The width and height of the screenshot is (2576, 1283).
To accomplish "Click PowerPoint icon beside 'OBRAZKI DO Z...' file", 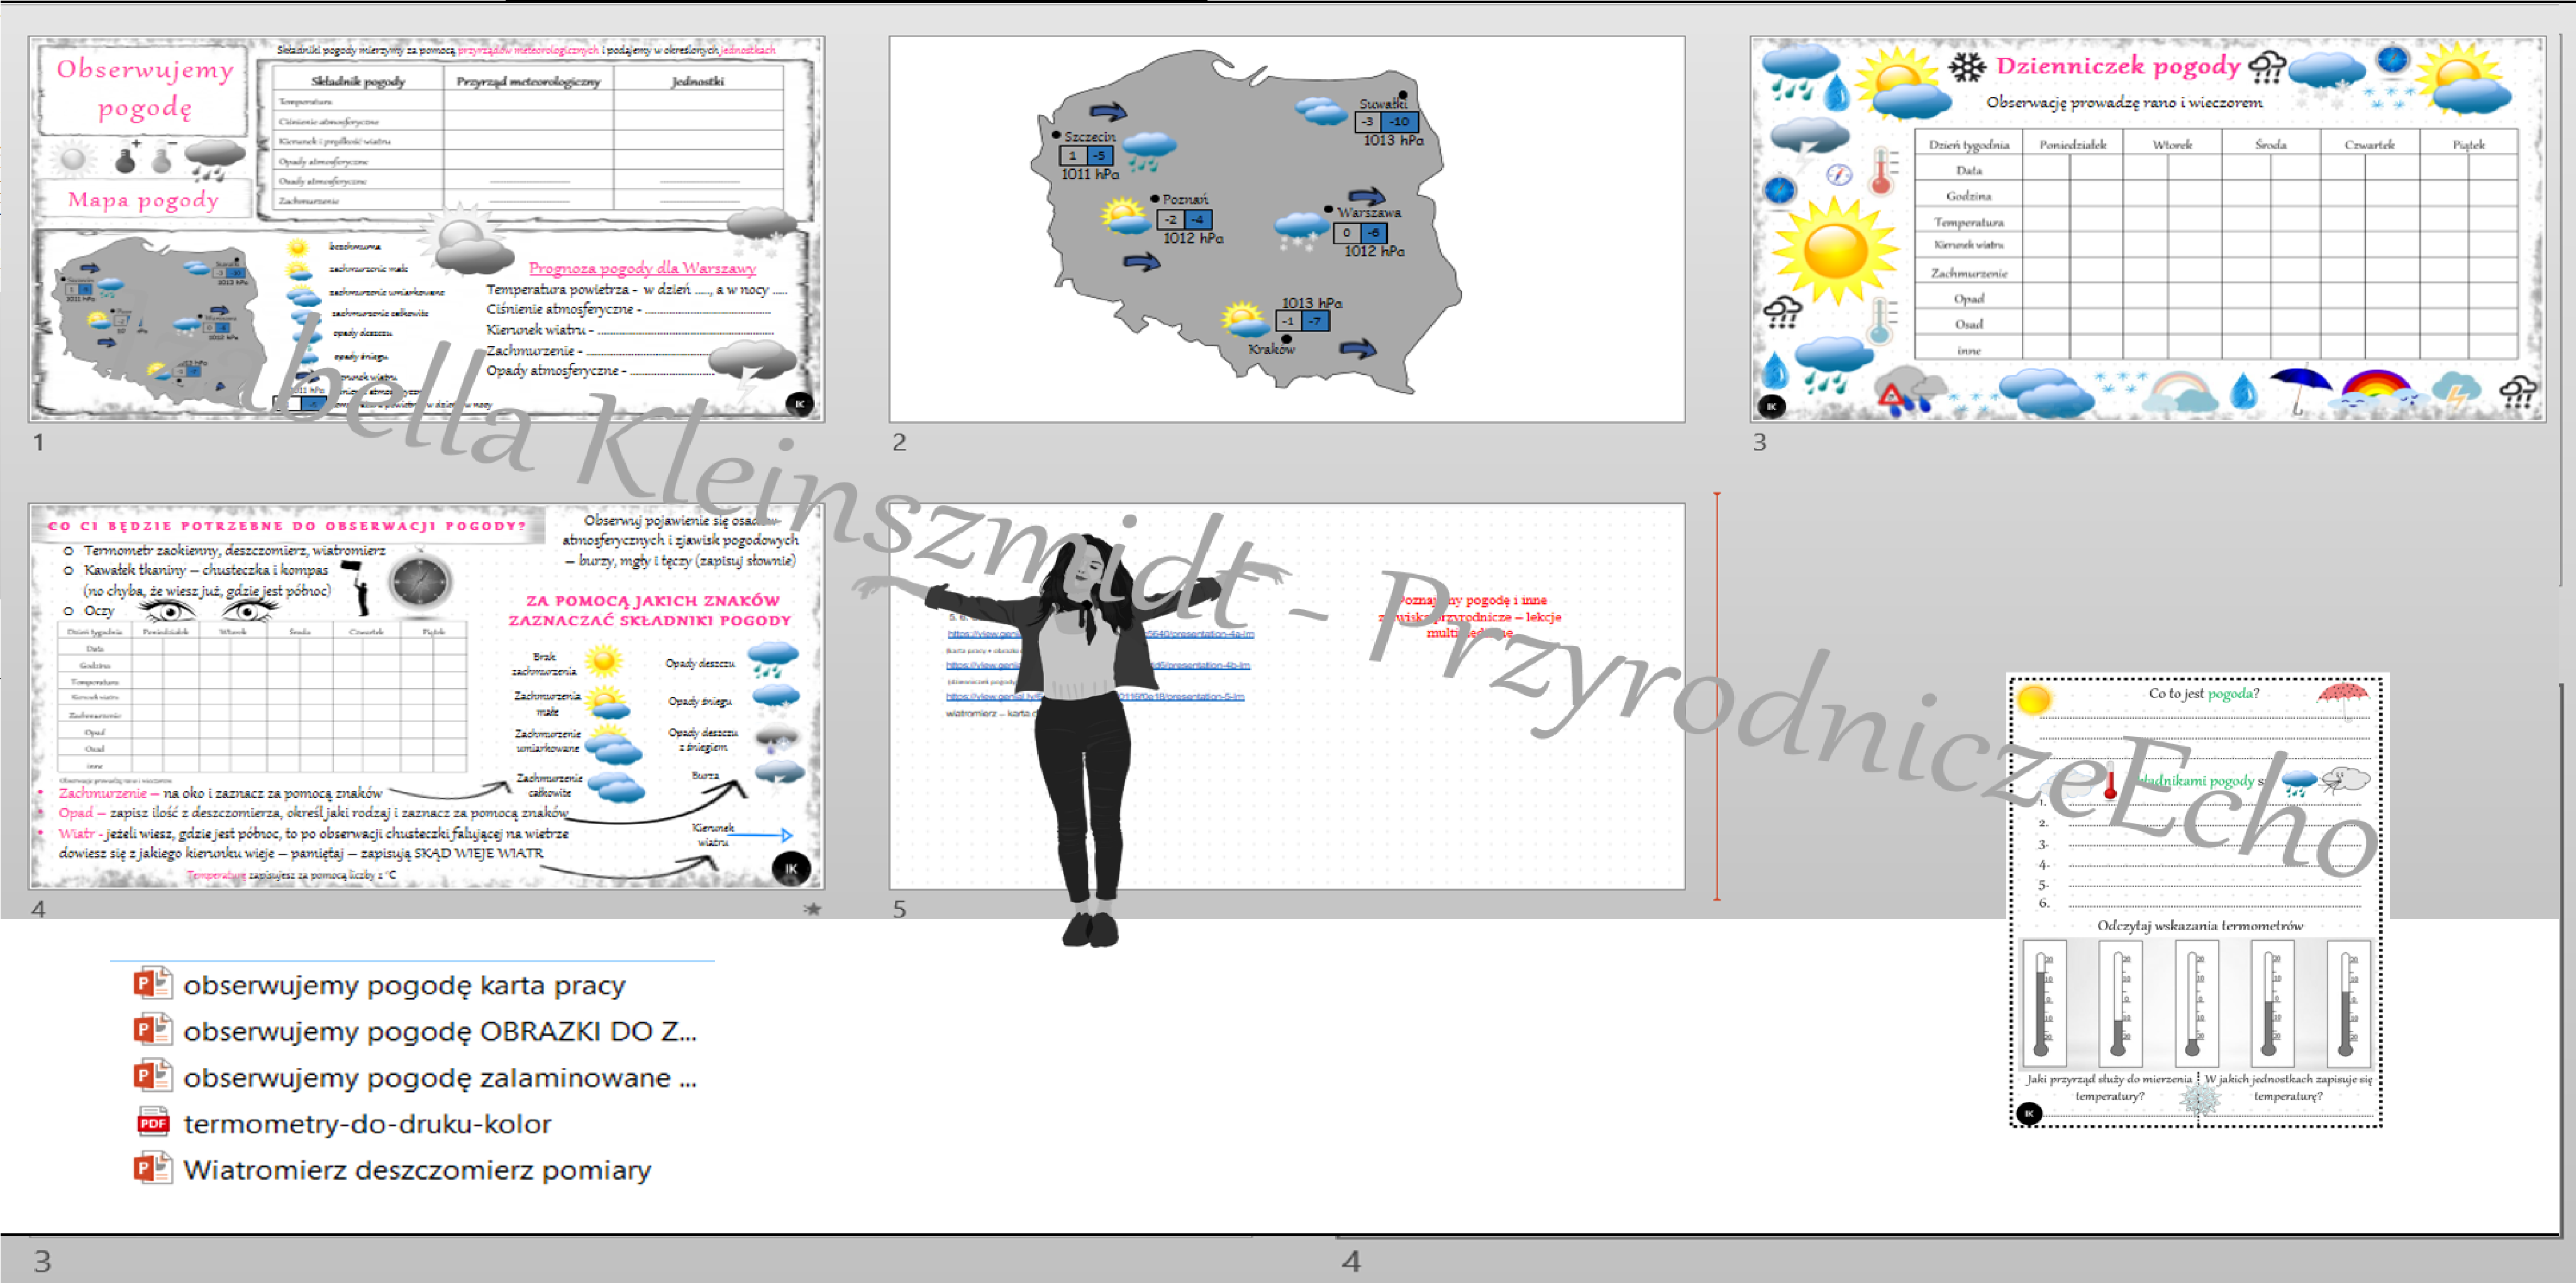I will point(152,1030).
